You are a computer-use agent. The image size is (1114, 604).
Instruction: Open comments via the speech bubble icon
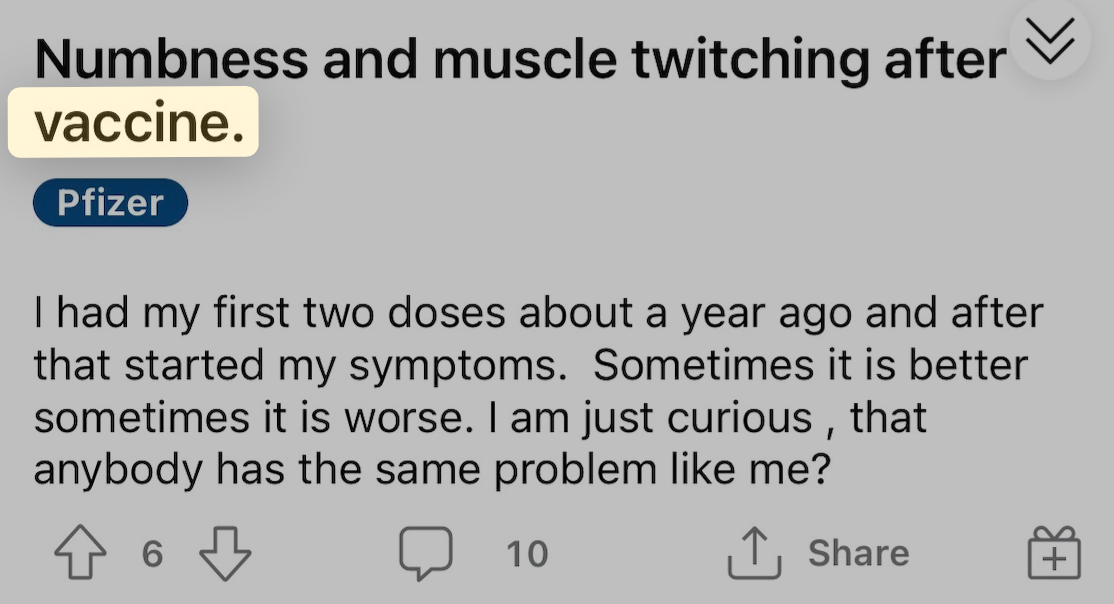(426, 553)
